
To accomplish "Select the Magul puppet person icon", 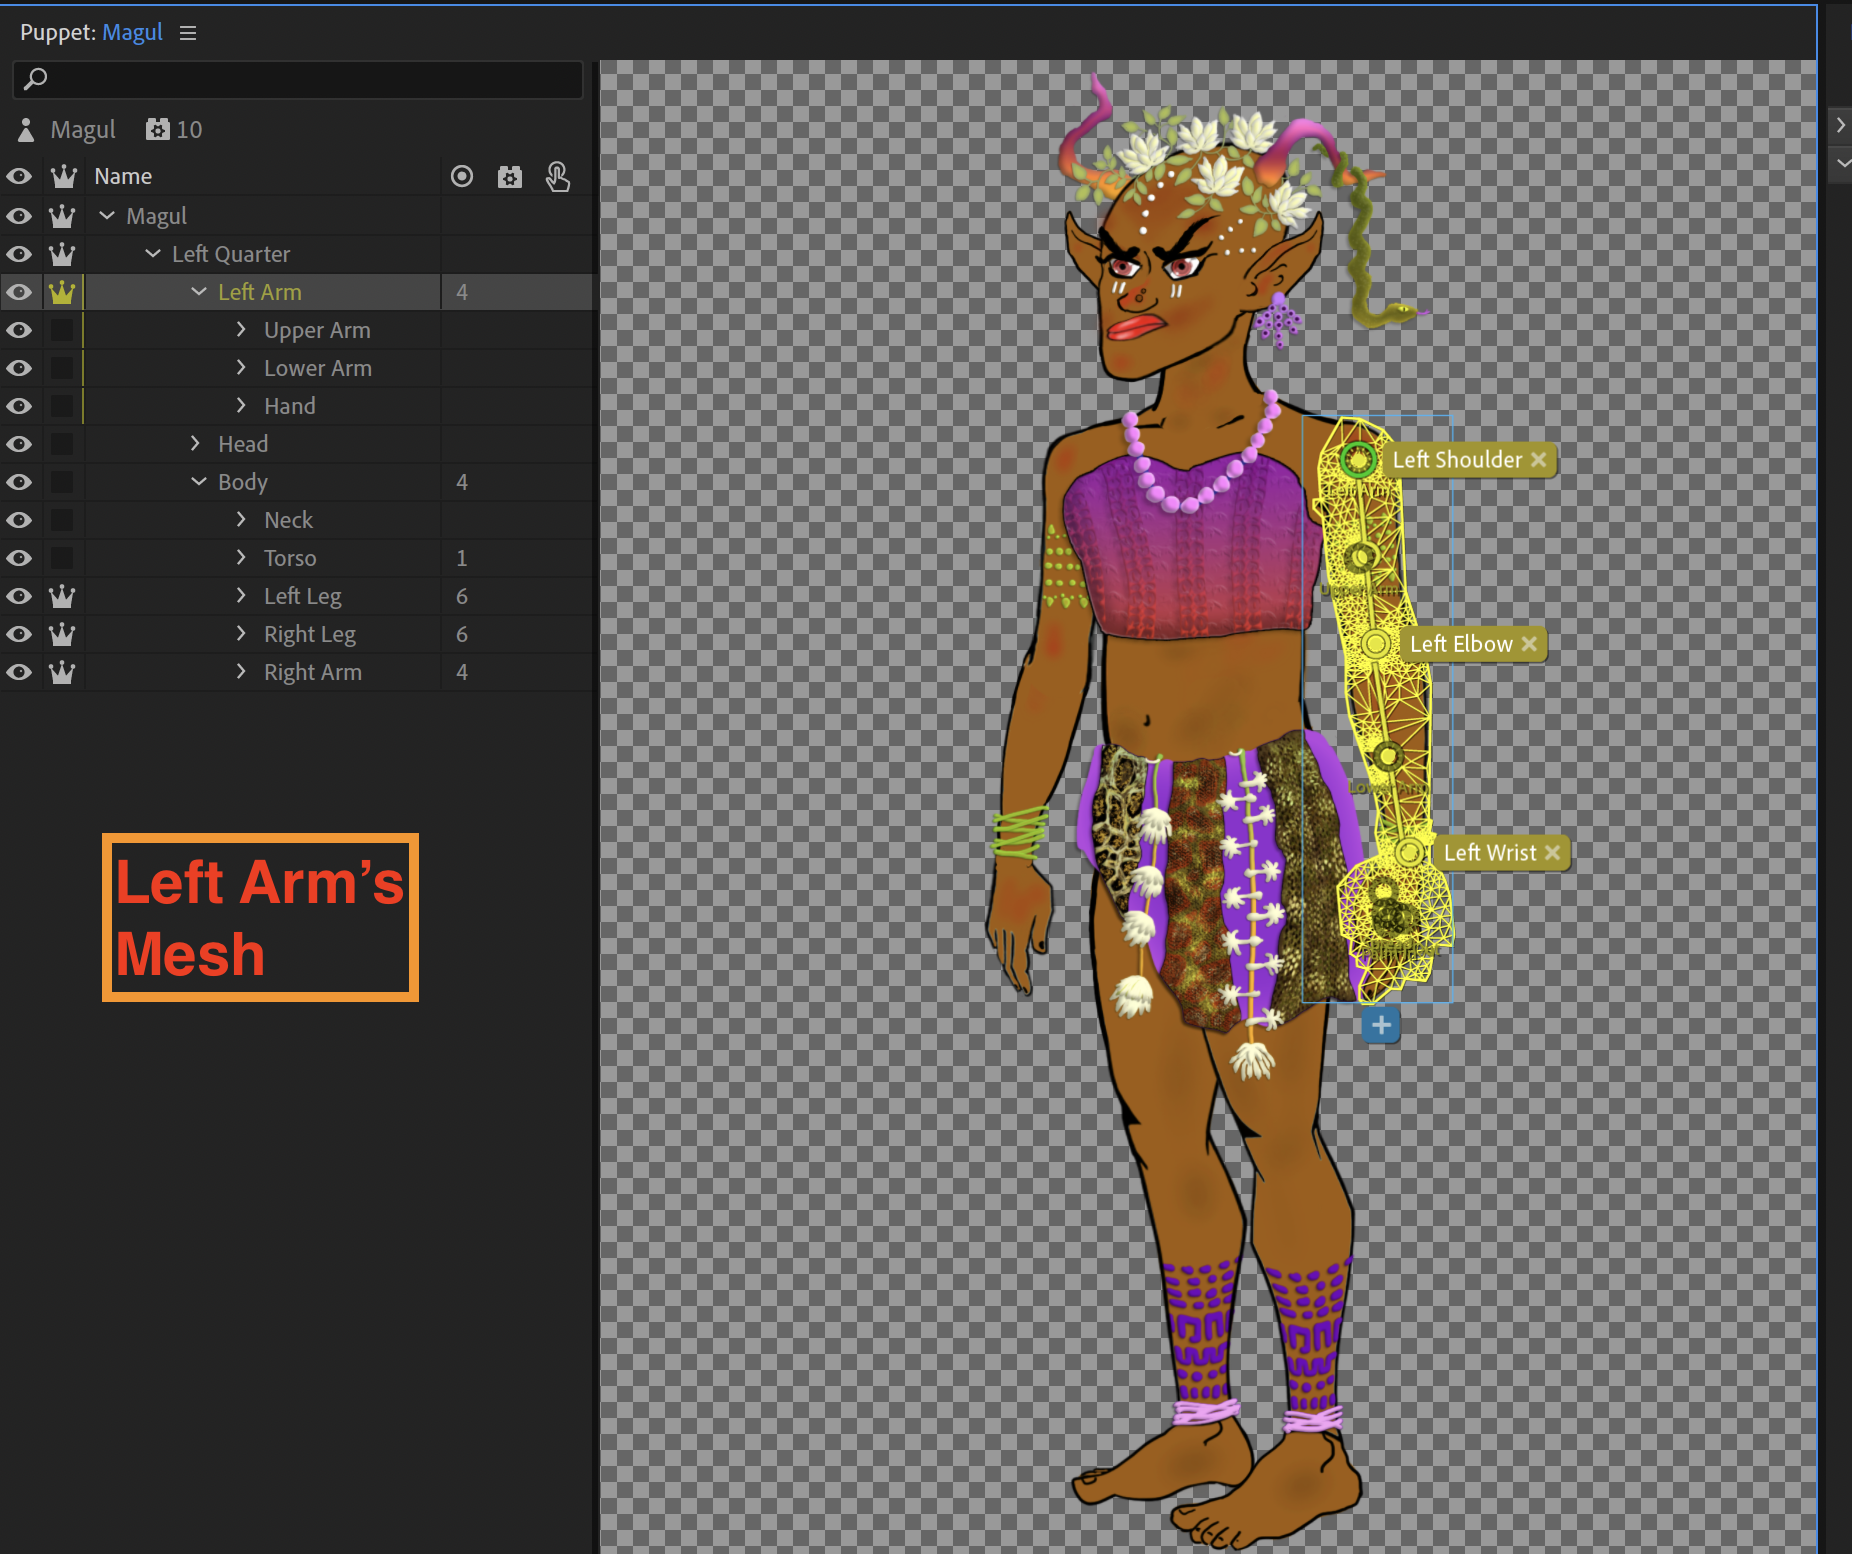I will pos(24,129).
